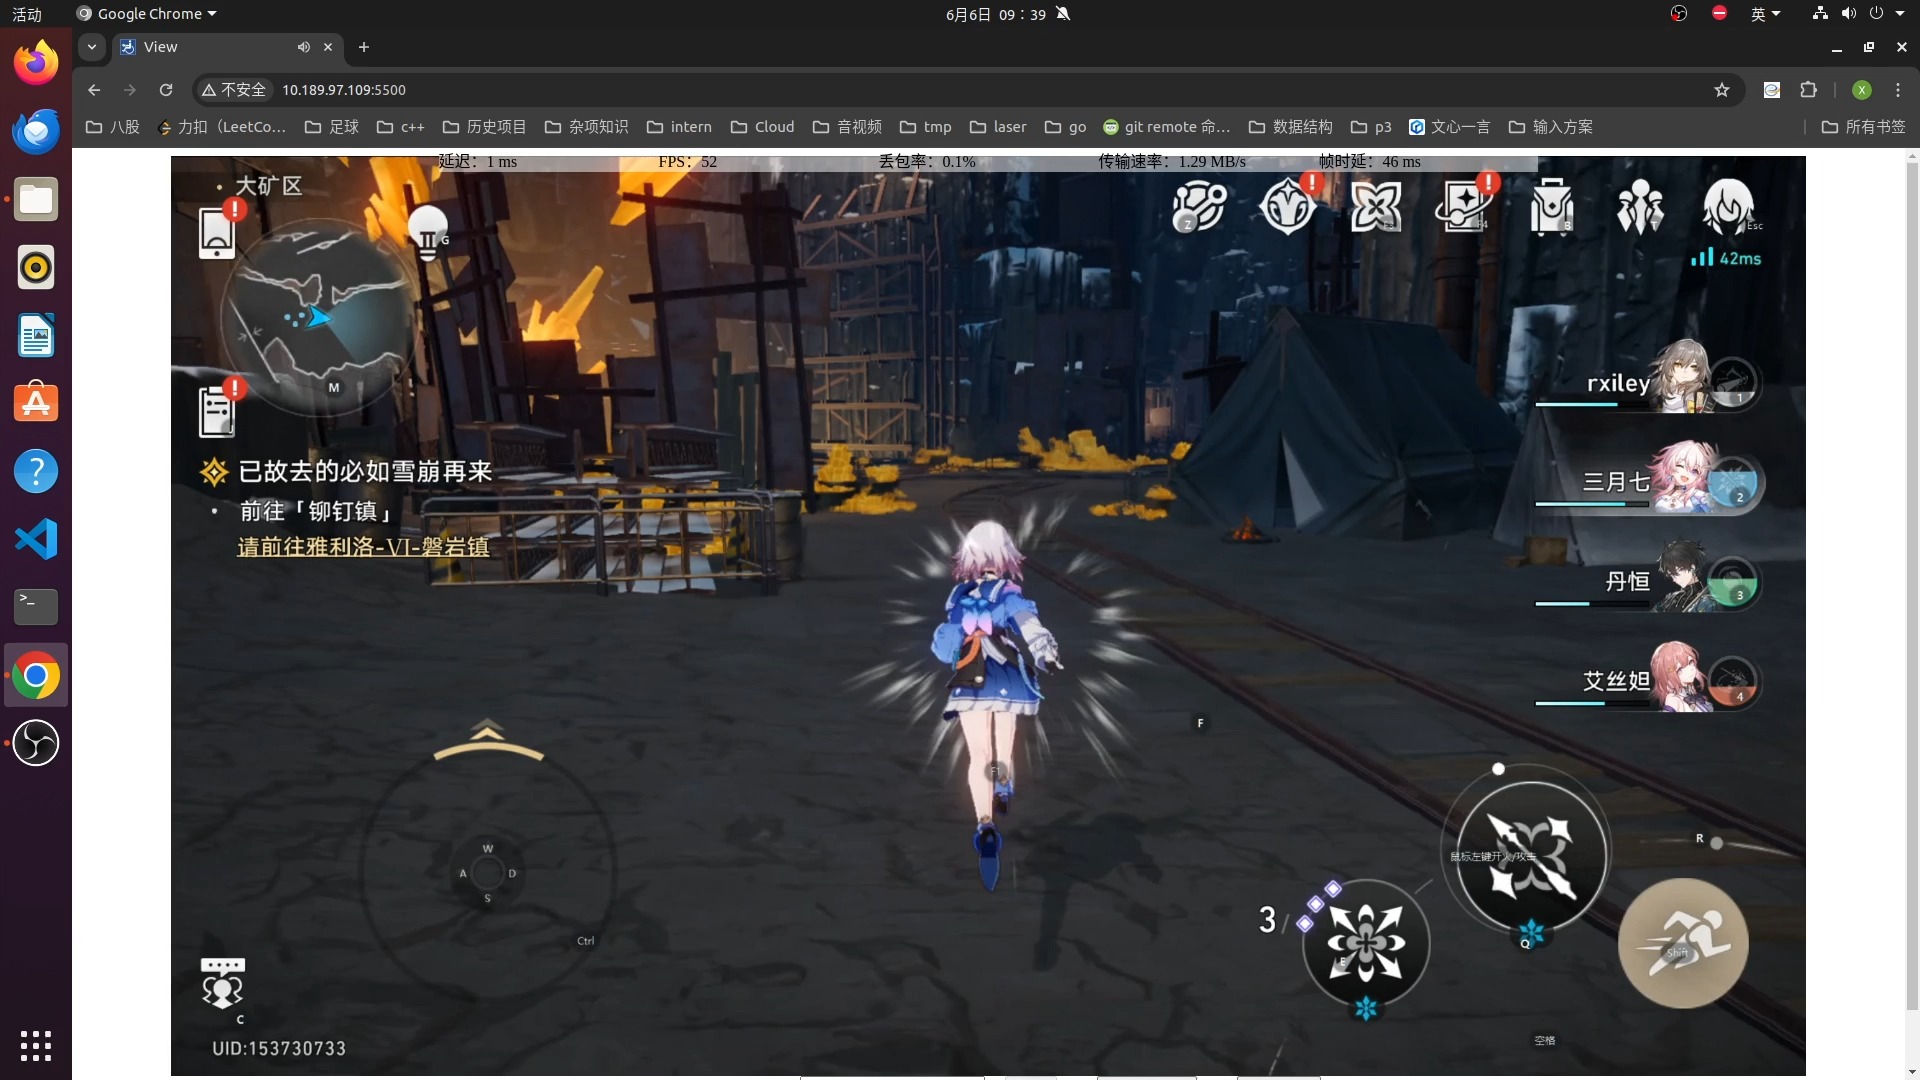
Task: Open the Google Chrome app menu
Action: coord(147,14)
